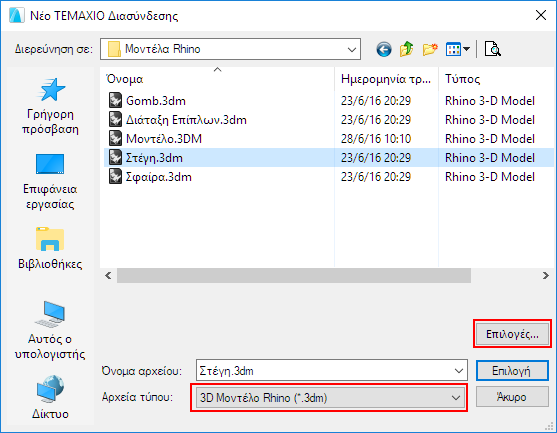Click the Gomb.3dm file name
557x433 pixels.
pyautogui.click(x=156, y=101)
